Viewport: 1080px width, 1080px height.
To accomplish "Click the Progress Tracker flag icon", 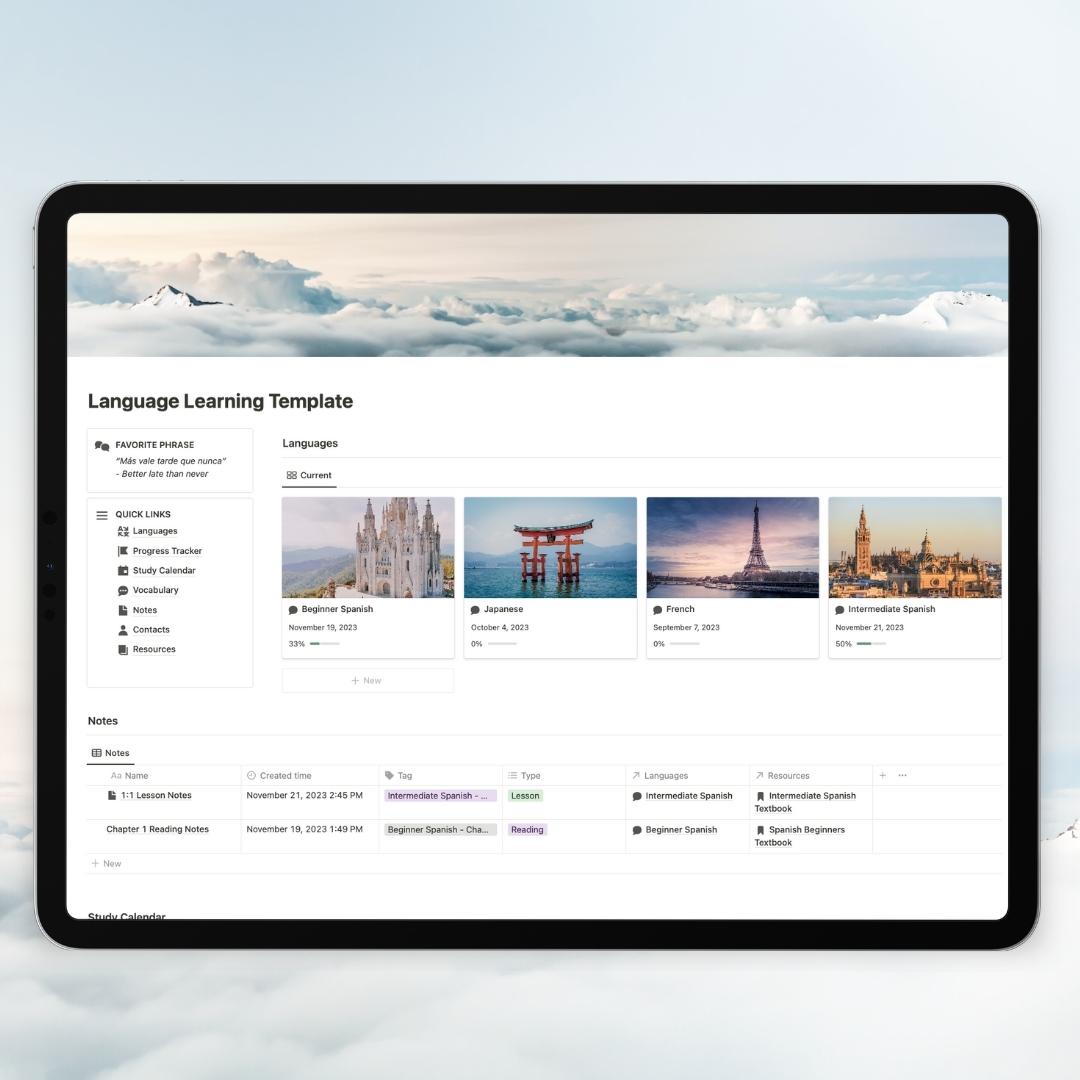I will (123, 551).
